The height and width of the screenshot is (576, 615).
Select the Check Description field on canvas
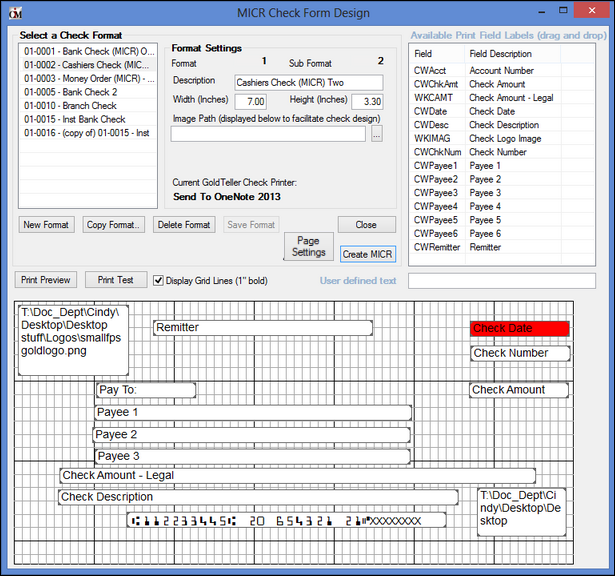(258, 497)
